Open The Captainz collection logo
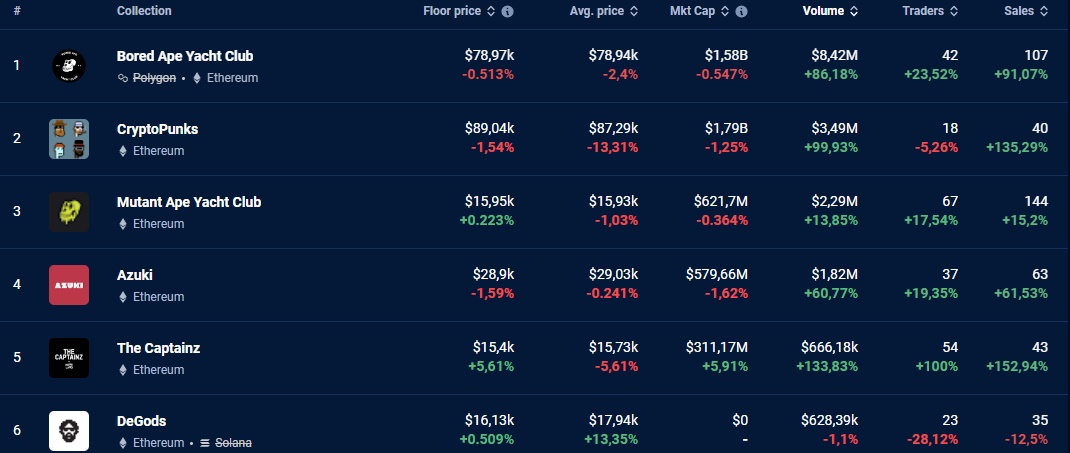Image resolution: width=1070 pixels, height=453 pixels. [69, 358]
